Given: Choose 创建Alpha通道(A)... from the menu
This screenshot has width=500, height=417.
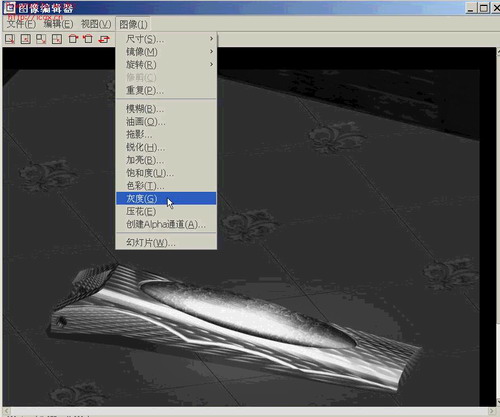Looking at the screenshot, I should click(166, 224).
